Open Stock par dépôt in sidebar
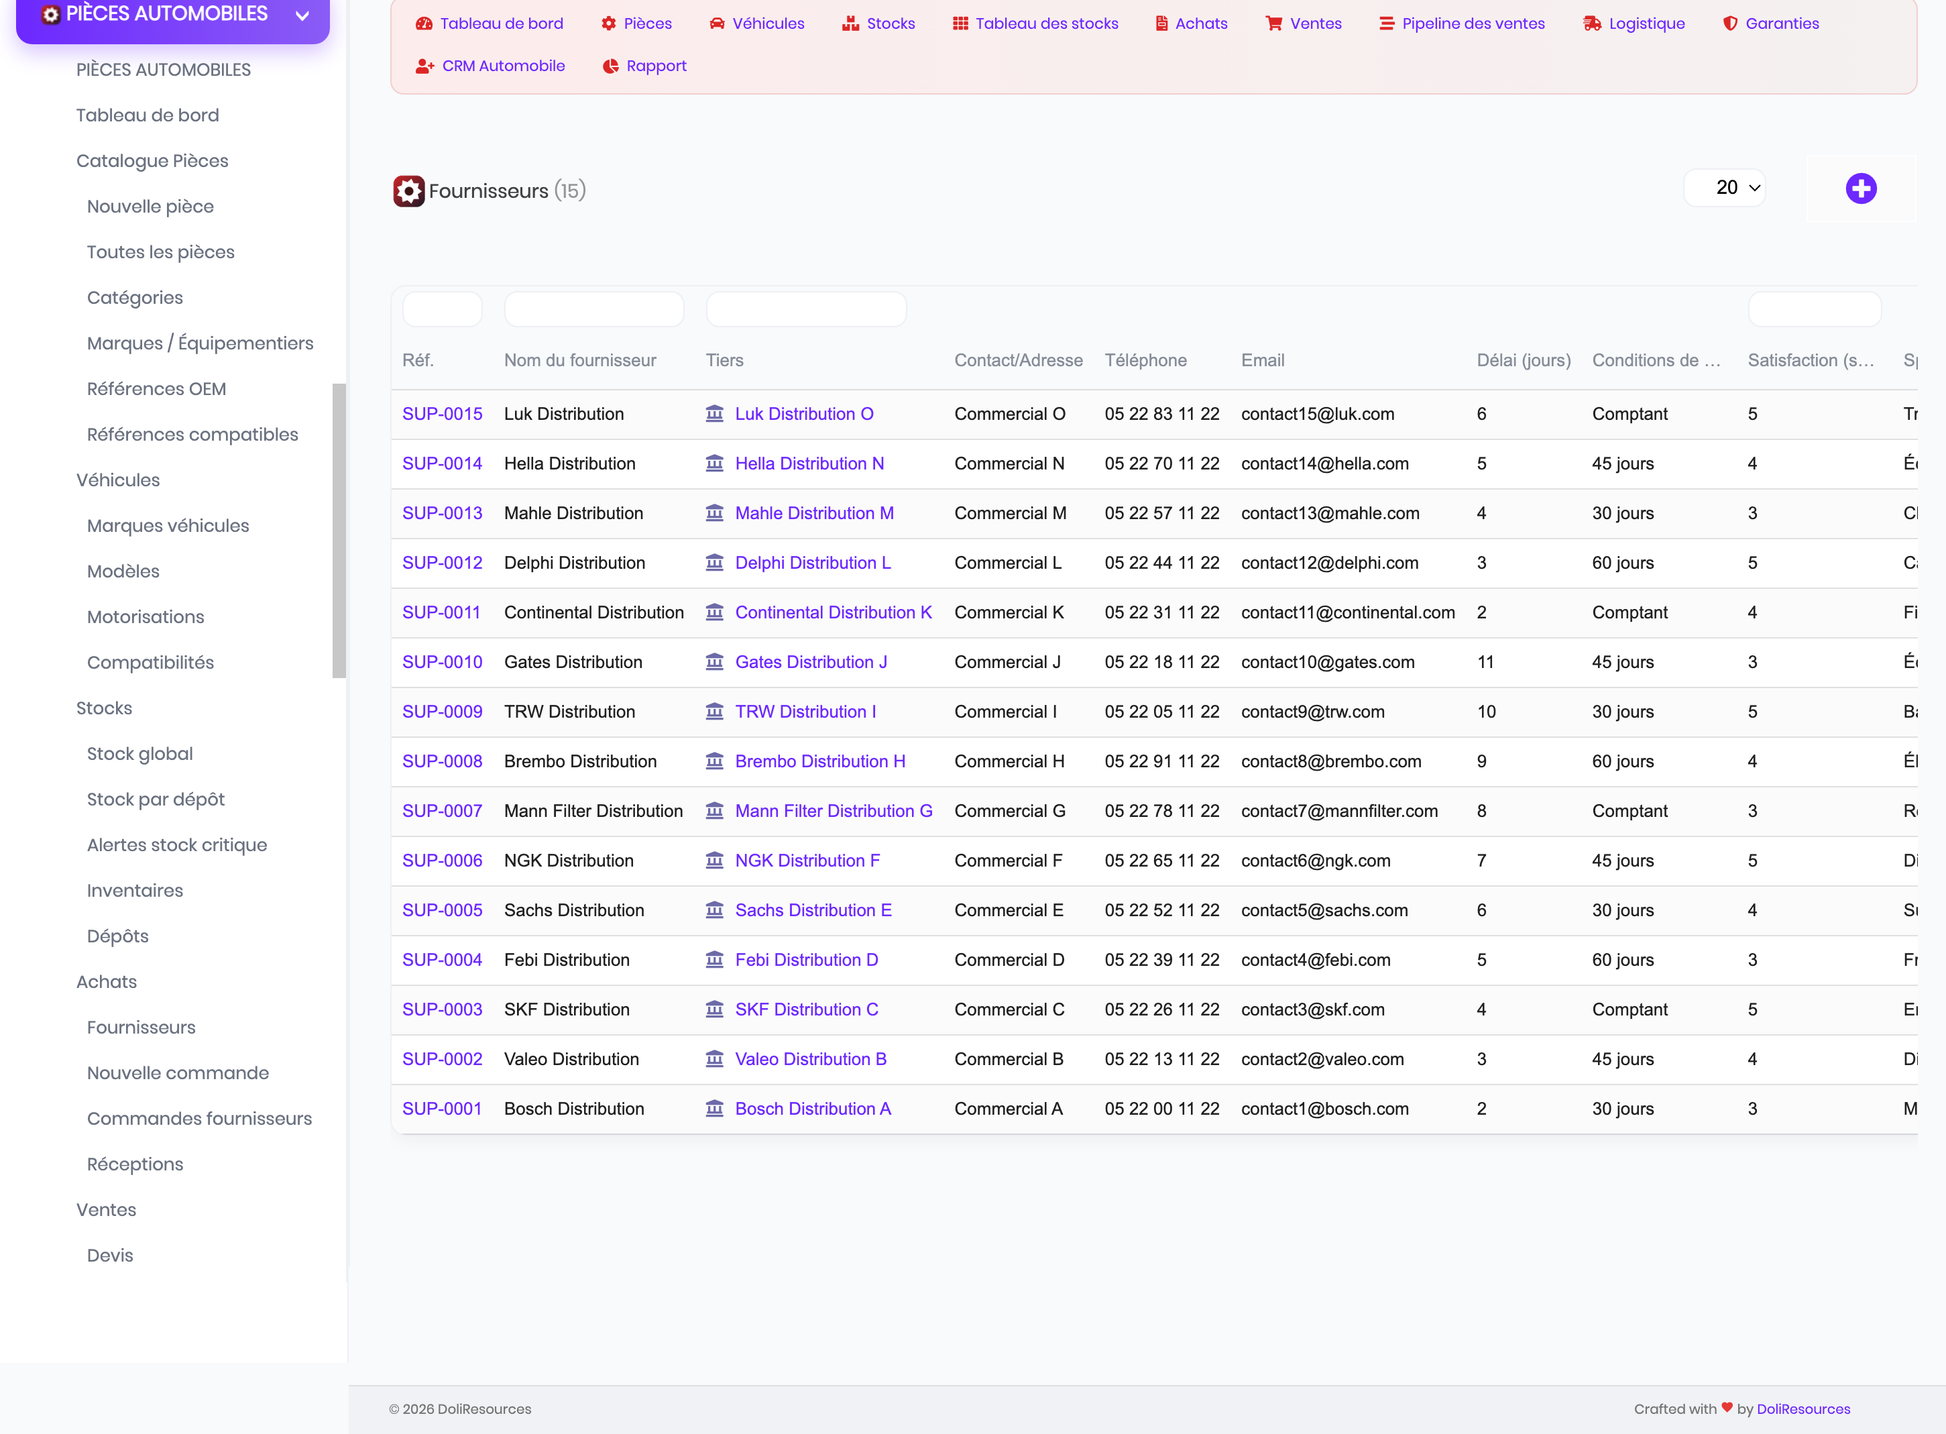Viewport: 1946px width, 1434px height. click(x=155, y=799)
